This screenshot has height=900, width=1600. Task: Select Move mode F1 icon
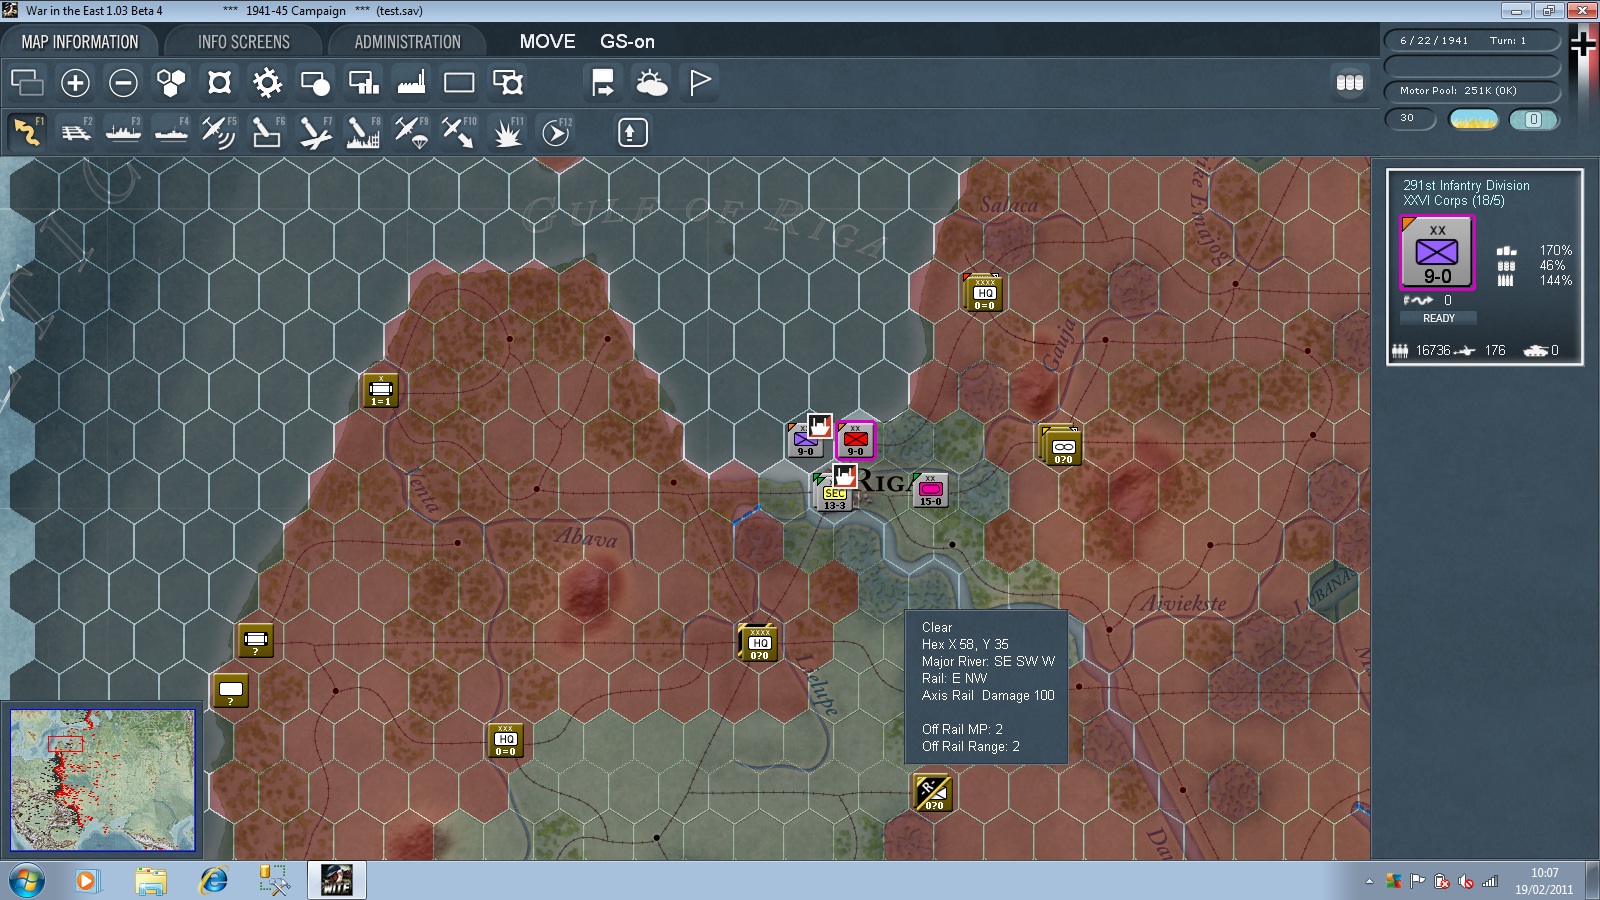click(x=27, y=132)
